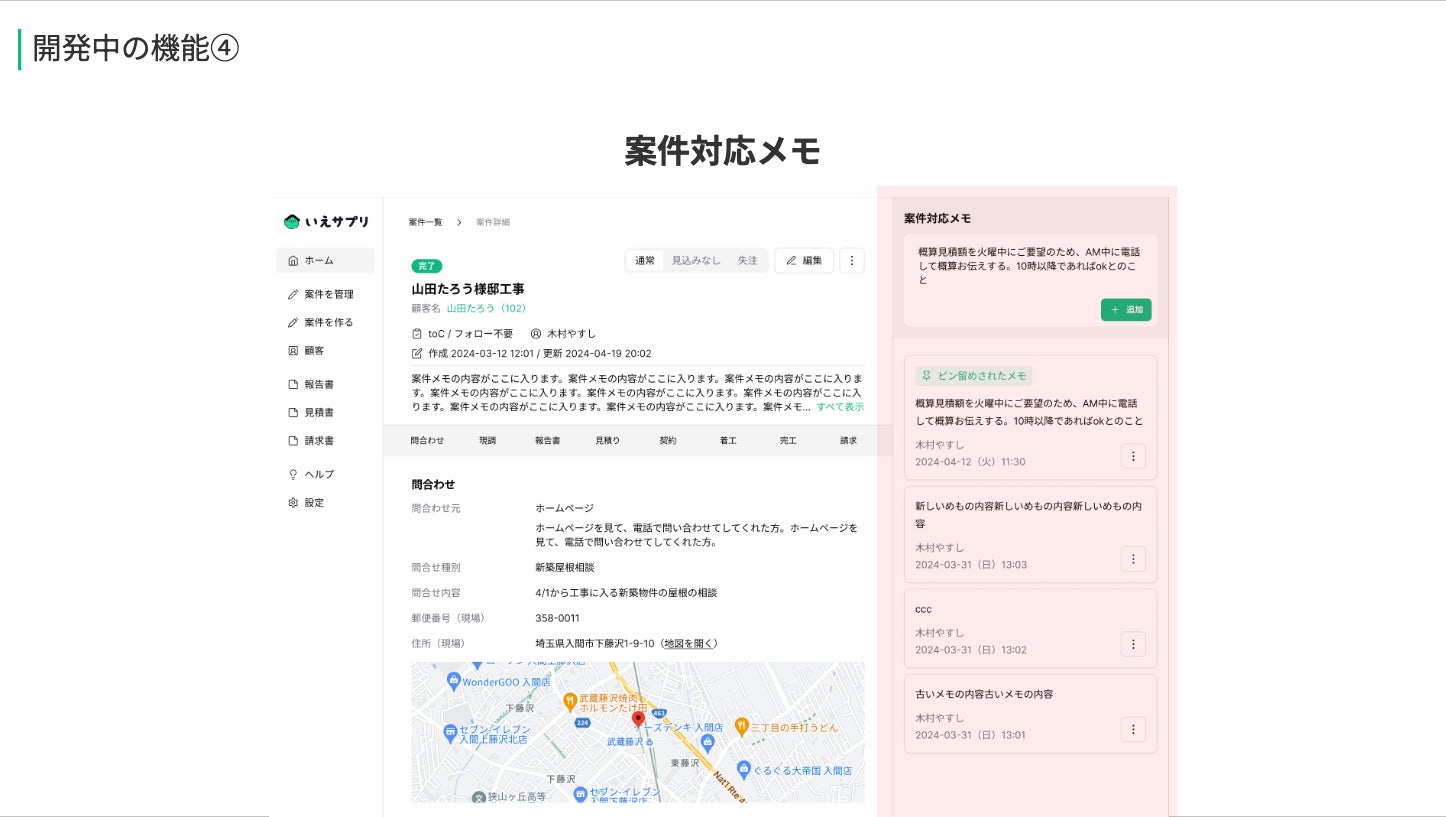Click the document icon beside 報告書 in sidebar
The image size is (1446, 817).
click(293, 385)
